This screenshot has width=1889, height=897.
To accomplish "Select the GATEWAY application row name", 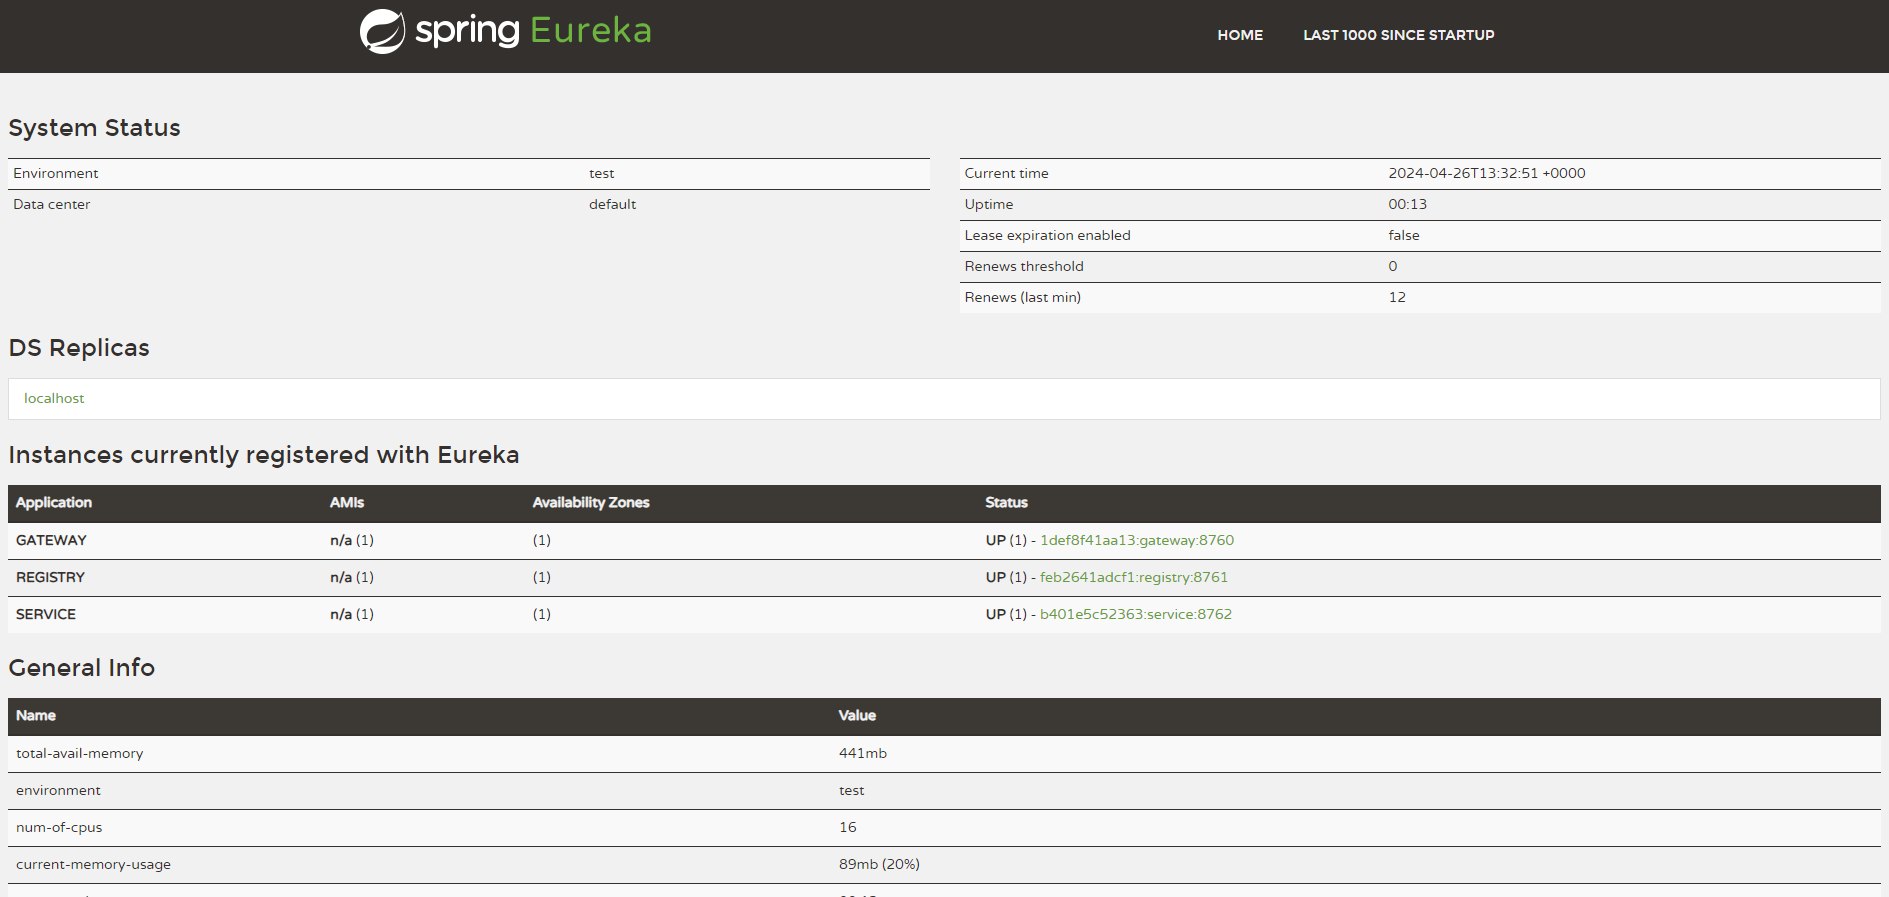I will [x=51, y=540].
